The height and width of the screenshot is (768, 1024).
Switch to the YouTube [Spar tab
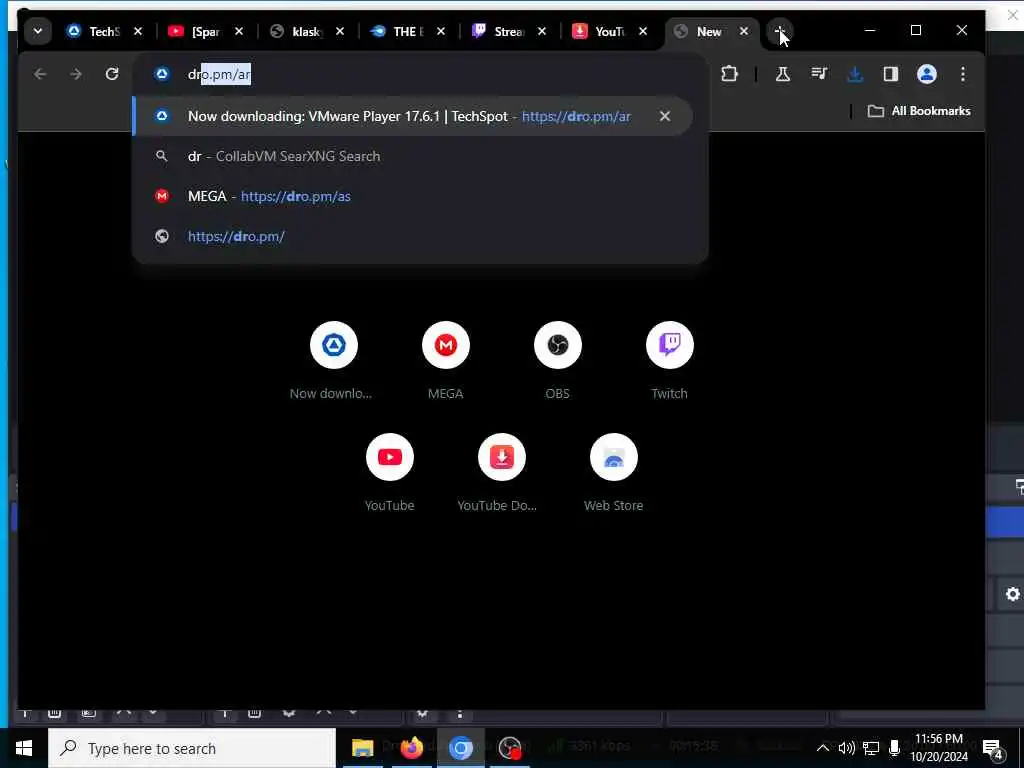point(205,31)
